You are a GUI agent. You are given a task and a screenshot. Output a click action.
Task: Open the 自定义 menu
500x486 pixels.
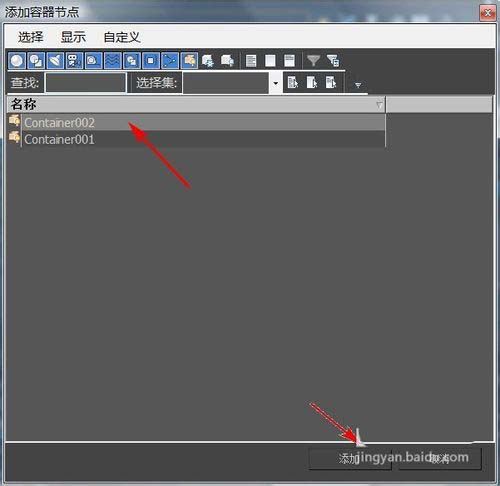tap(122, 37)
